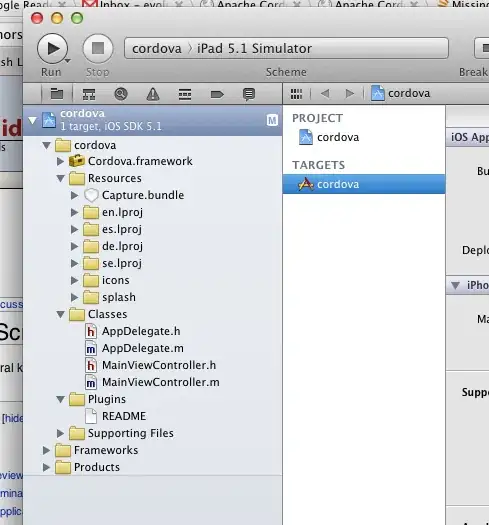
Task: Collapse the Resources folder
Action: [x=61, y=178]
